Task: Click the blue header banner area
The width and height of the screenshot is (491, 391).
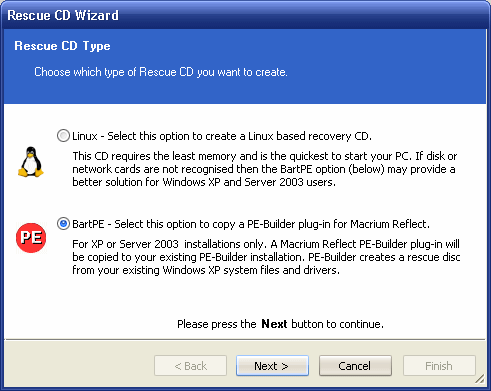Action: tap(245, 66)
